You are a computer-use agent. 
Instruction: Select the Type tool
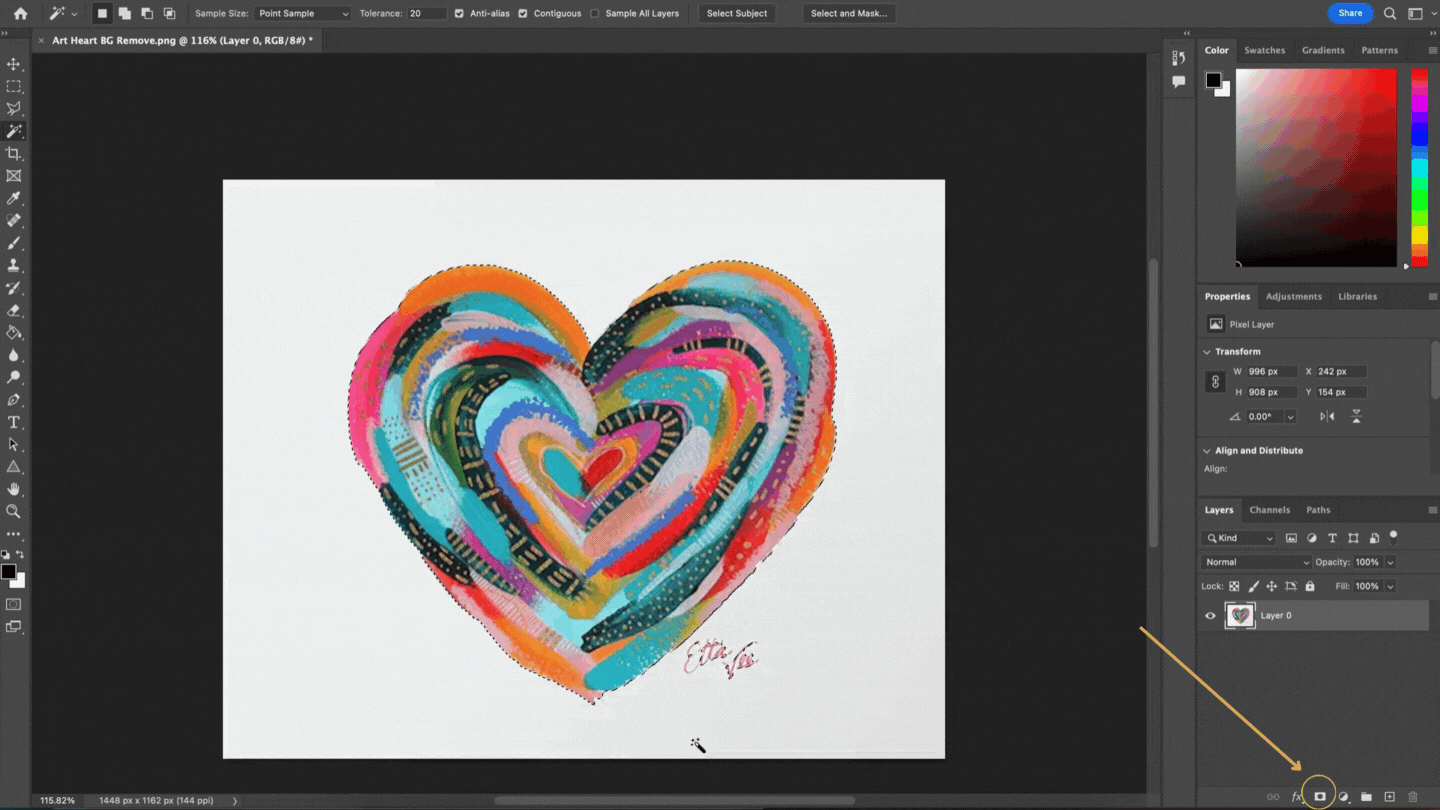(14, 422)
